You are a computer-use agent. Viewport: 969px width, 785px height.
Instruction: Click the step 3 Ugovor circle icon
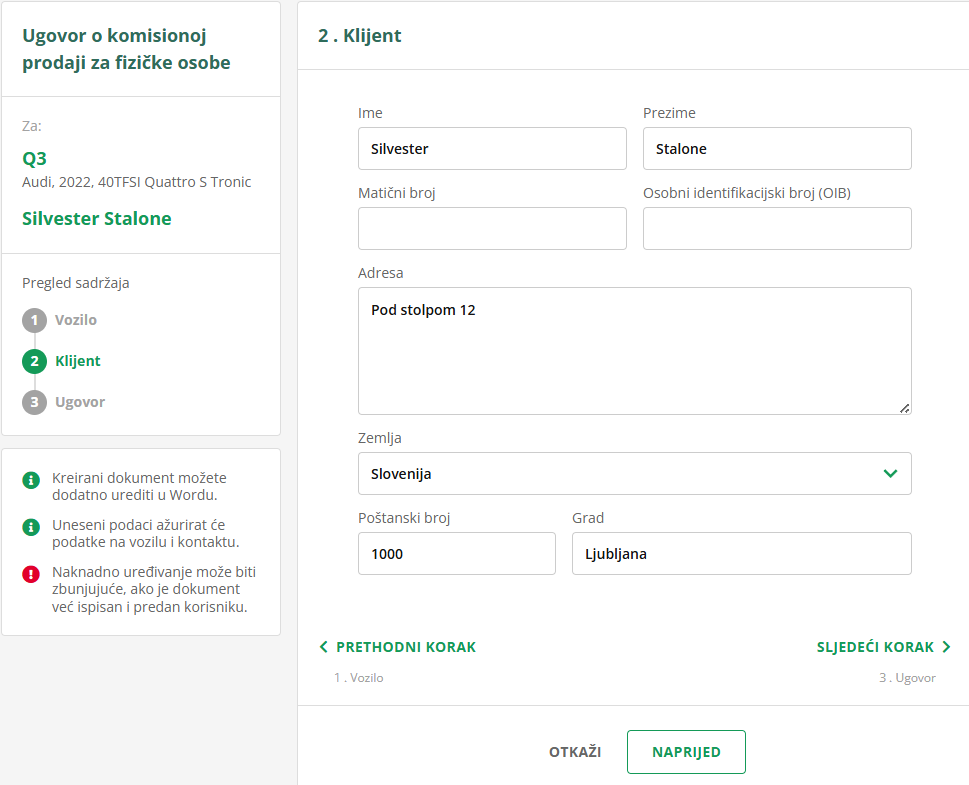coord(34,402)
